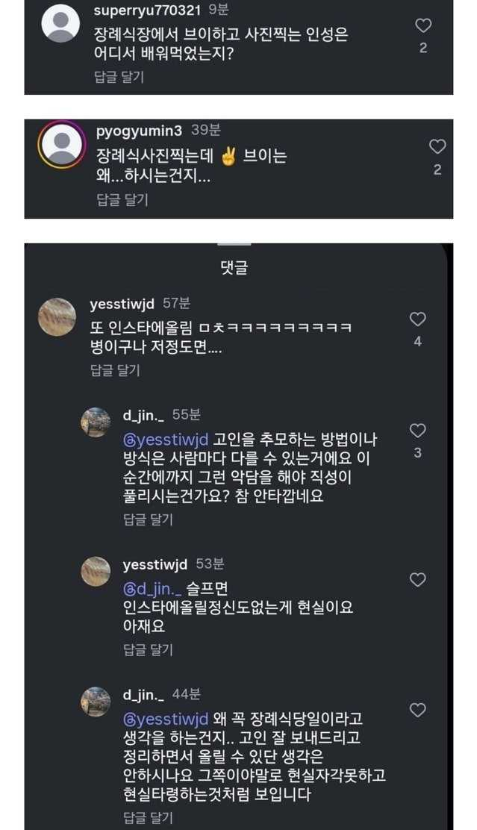The width and height of the screenshot is (477, 830).
Task: Open yesstiwjd's avatar on 57분 comment
Action: (57, 317)
